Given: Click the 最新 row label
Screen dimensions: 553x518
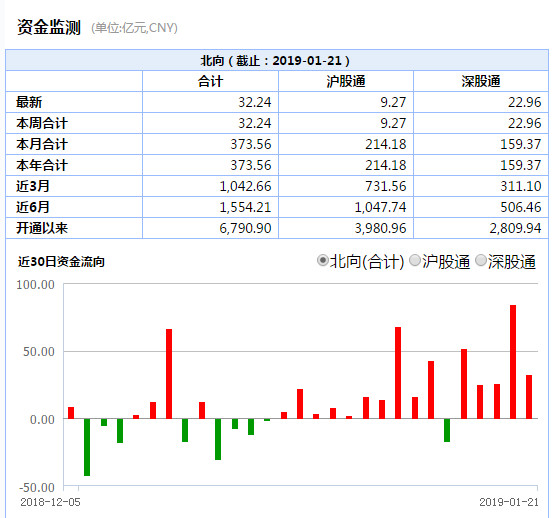Looking at the screenshot, I should pyautogui.click(x=29, y=102).
